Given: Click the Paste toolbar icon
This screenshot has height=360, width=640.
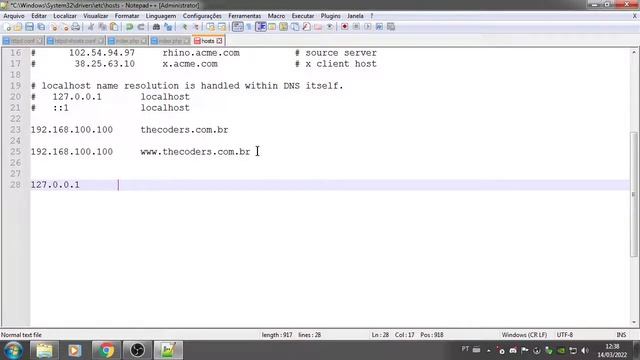Looking at the screenshot, I should click(x=114, y=27).
